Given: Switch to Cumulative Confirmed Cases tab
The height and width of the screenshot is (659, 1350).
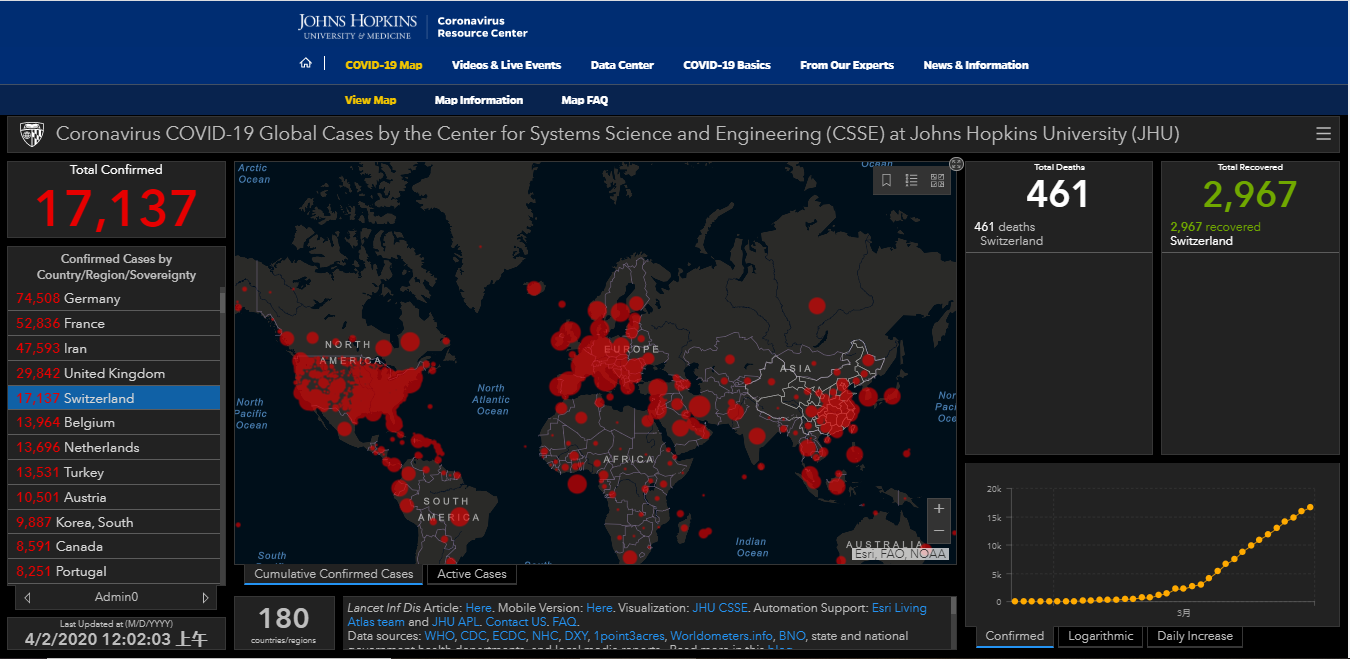Looking at the screenshot, I should pos(334,574).
